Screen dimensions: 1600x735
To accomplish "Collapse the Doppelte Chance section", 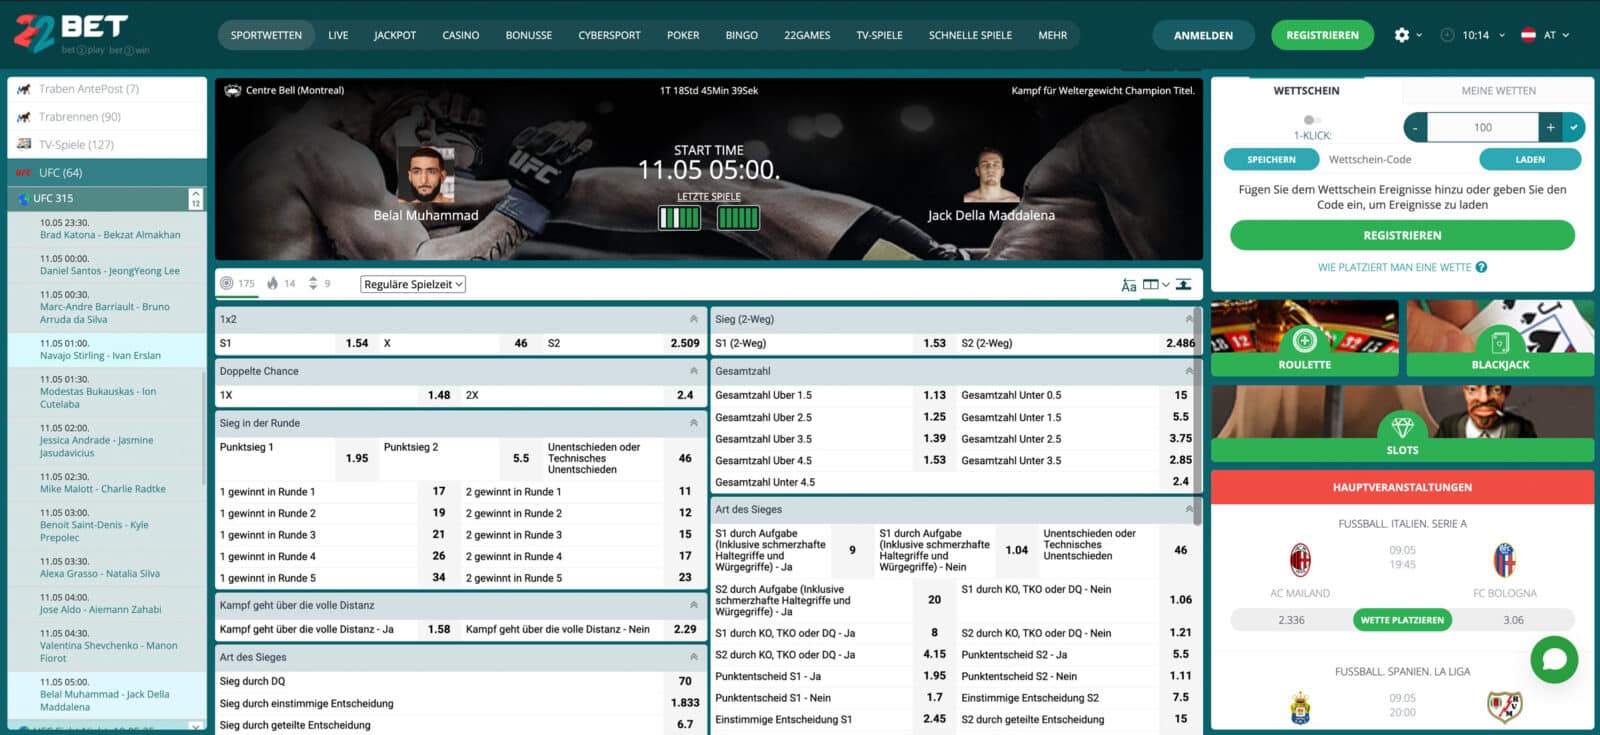I will [694, 371].
